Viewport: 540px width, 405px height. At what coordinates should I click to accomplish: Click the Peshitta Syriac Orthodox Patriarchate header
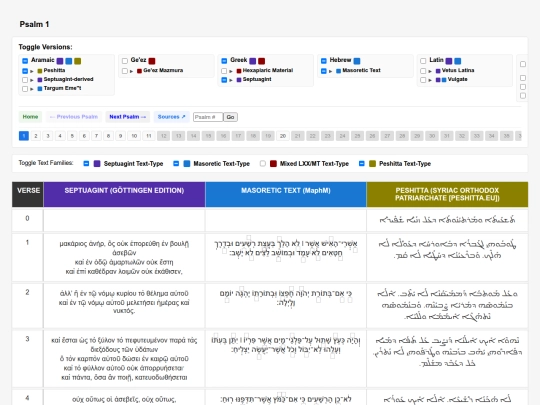[x=447, y=195]
